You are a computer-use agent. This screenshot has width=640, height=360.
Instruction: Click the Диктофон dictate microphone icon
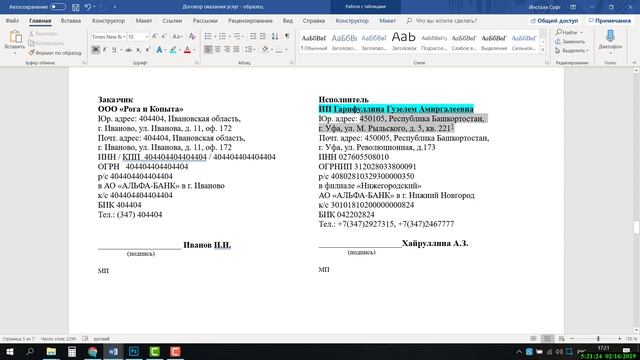point(610,36)
